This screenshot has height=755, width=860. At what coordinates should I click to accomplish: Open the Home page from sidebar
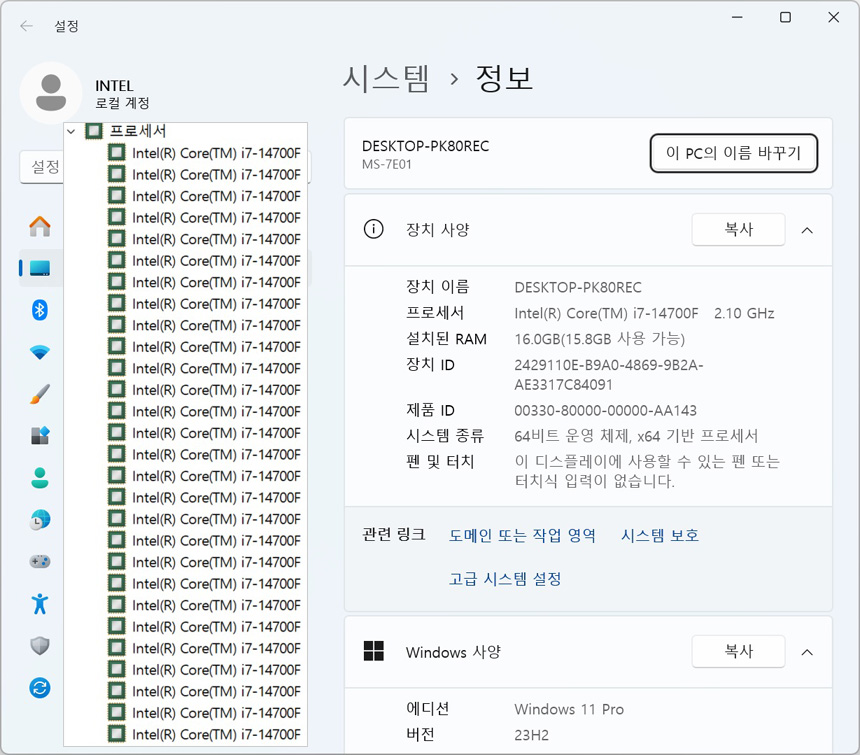(40, 227)
